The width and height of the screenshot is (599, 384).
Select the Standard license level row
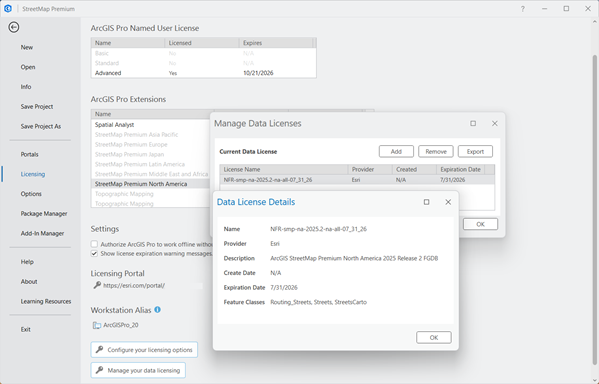point(203,63)
